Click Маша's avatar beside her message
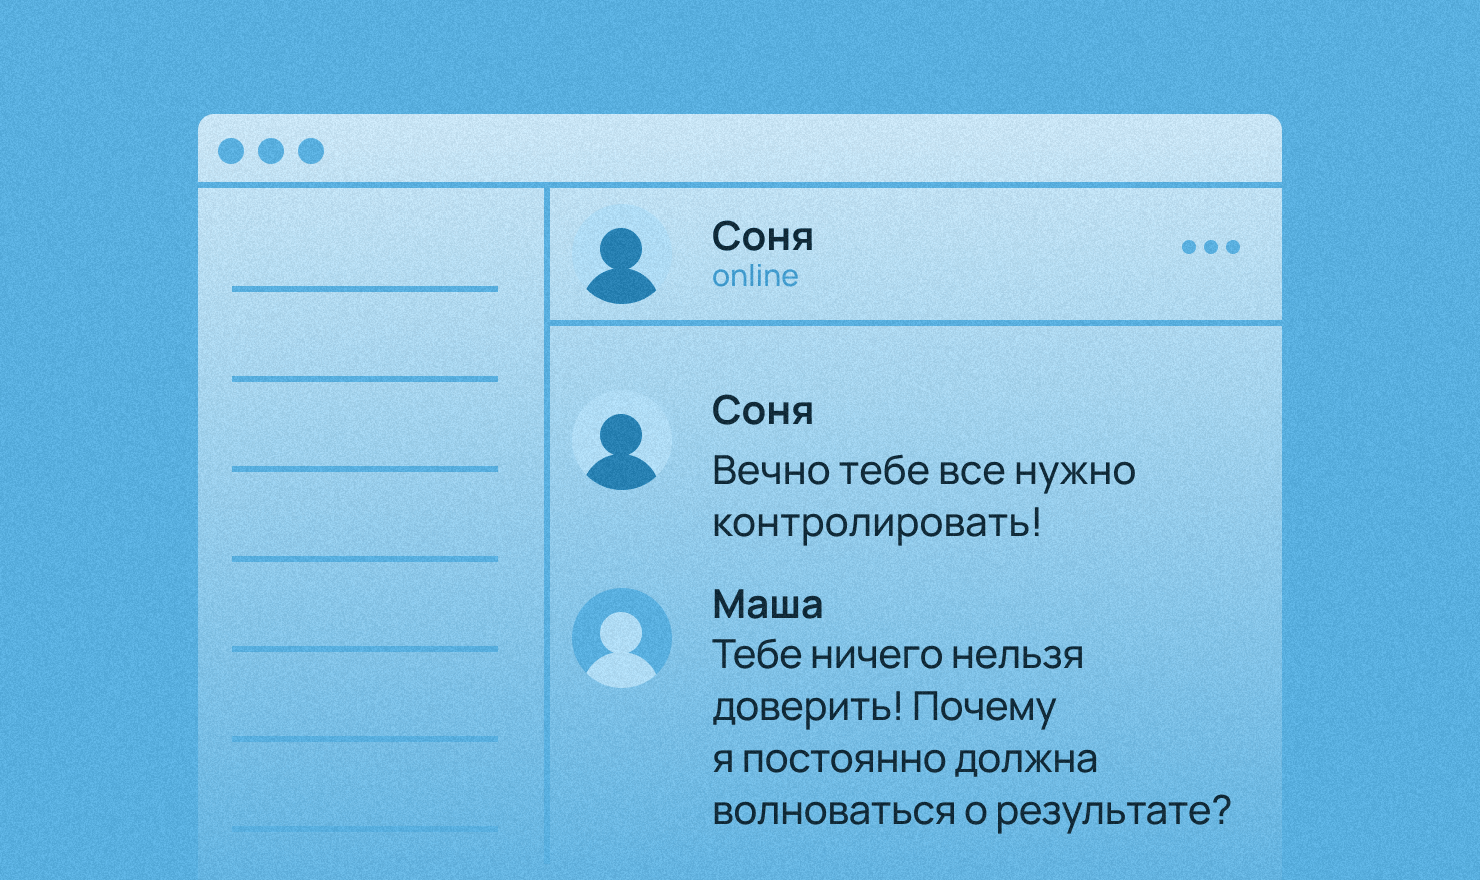1480x880 pixels. coord(621,637)
